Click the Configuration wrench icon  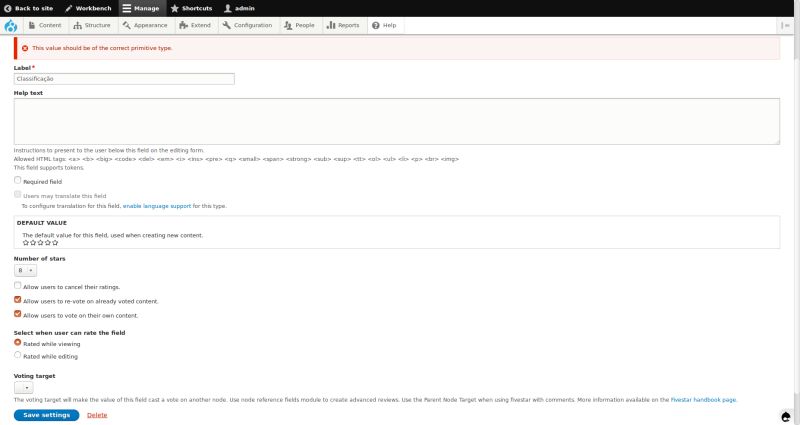point(227,25)
